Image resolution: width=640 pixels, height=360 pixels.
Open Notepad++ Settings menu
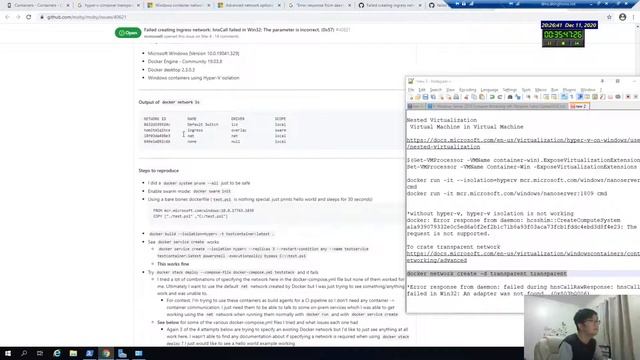509,90
